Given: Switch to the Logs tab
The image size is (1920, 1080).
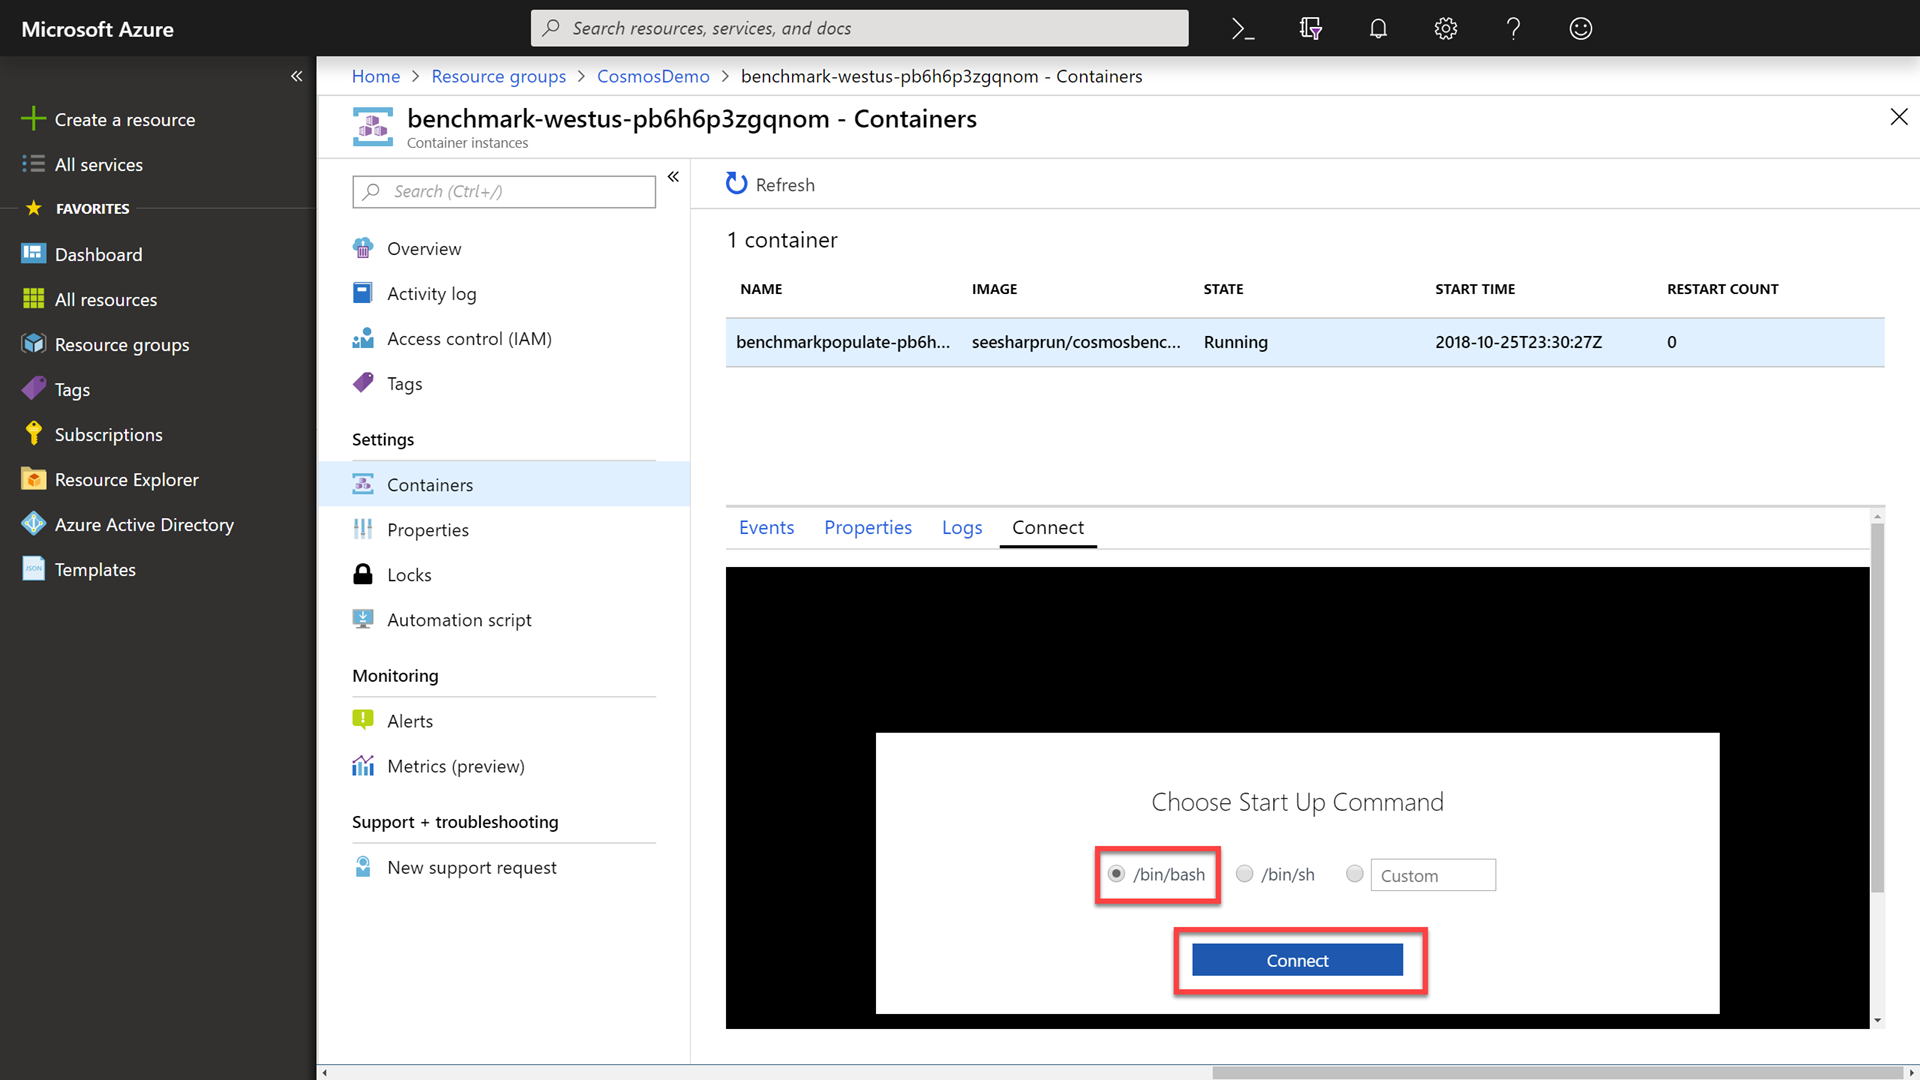Looking at the screenshot, I should [961, 527].
